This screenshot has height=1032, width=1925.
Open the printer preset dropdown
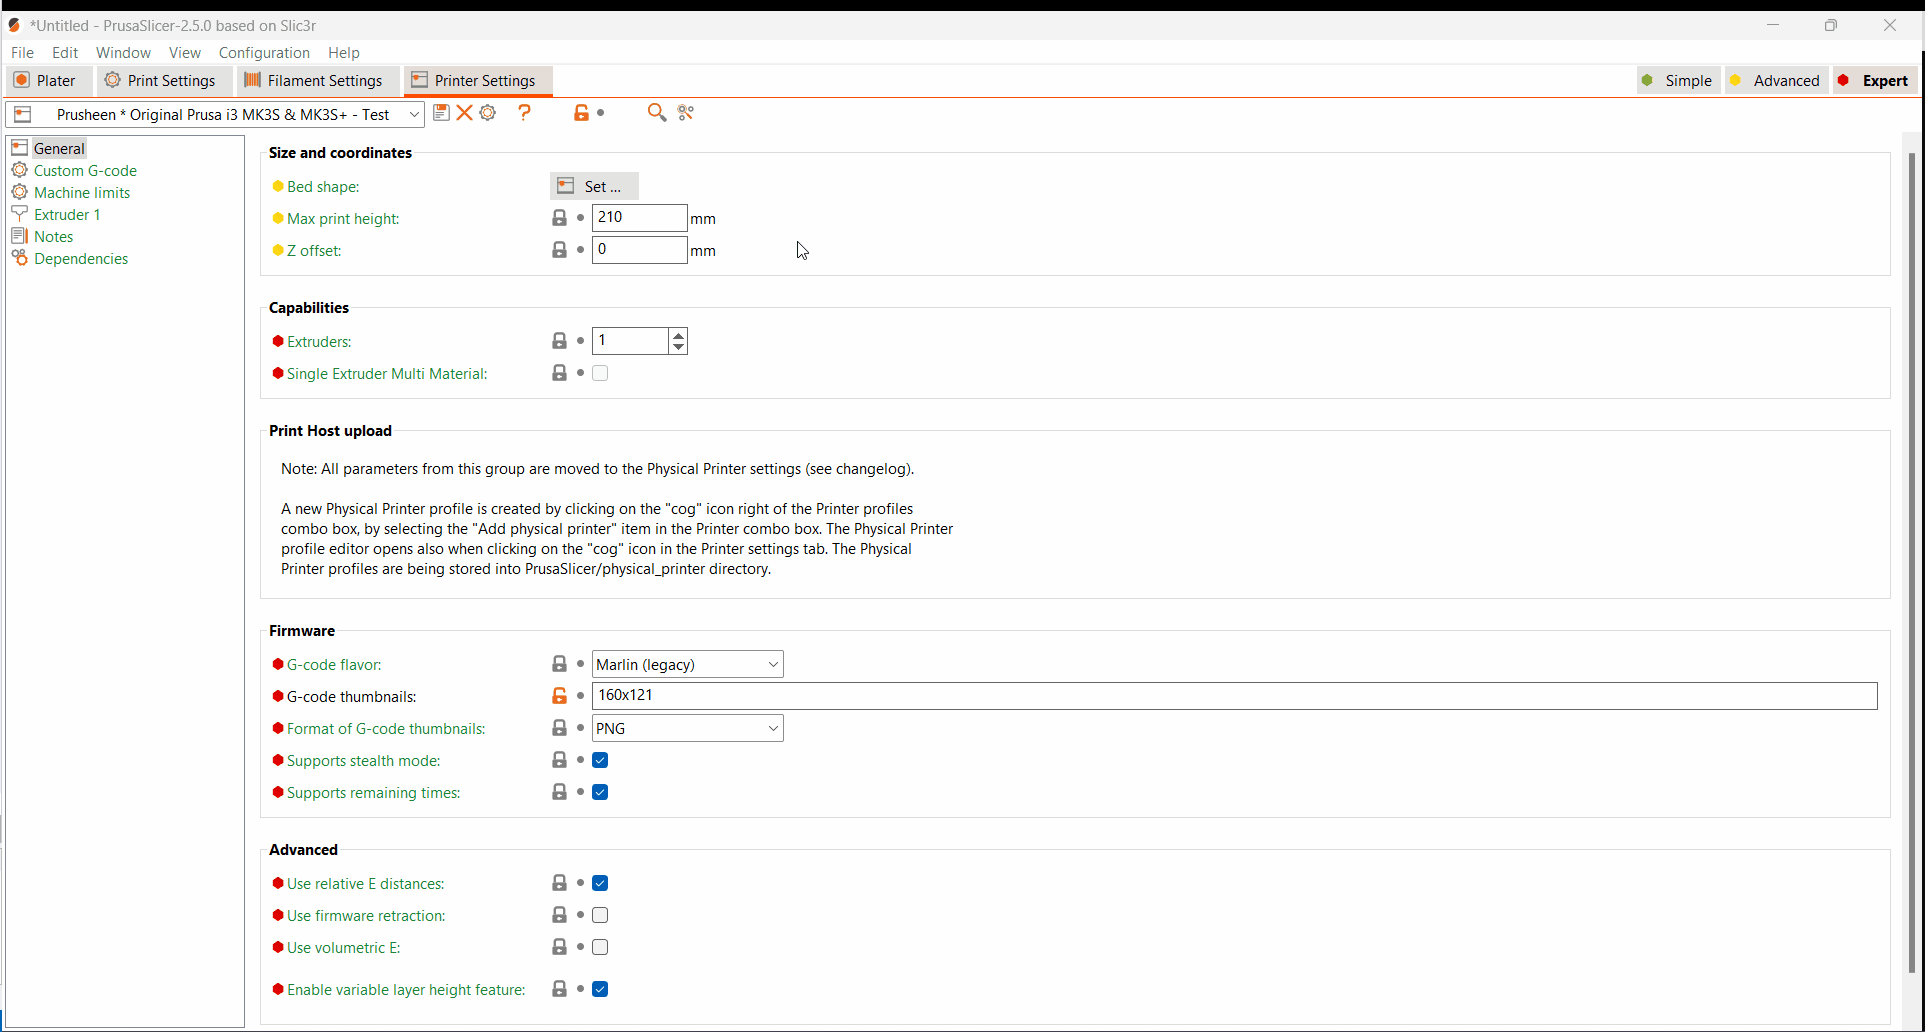(413, 114)
